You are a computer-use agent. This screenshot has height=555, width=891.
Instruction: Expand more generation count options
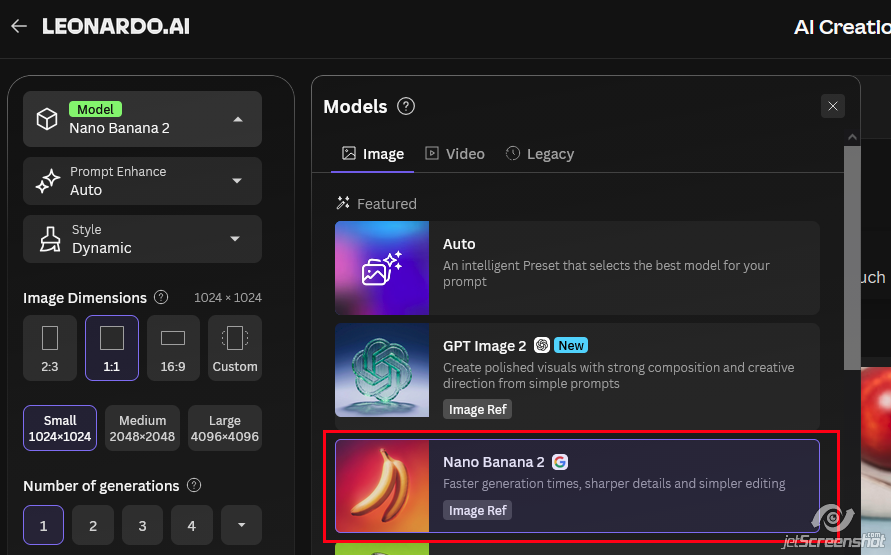click(241, 525)
